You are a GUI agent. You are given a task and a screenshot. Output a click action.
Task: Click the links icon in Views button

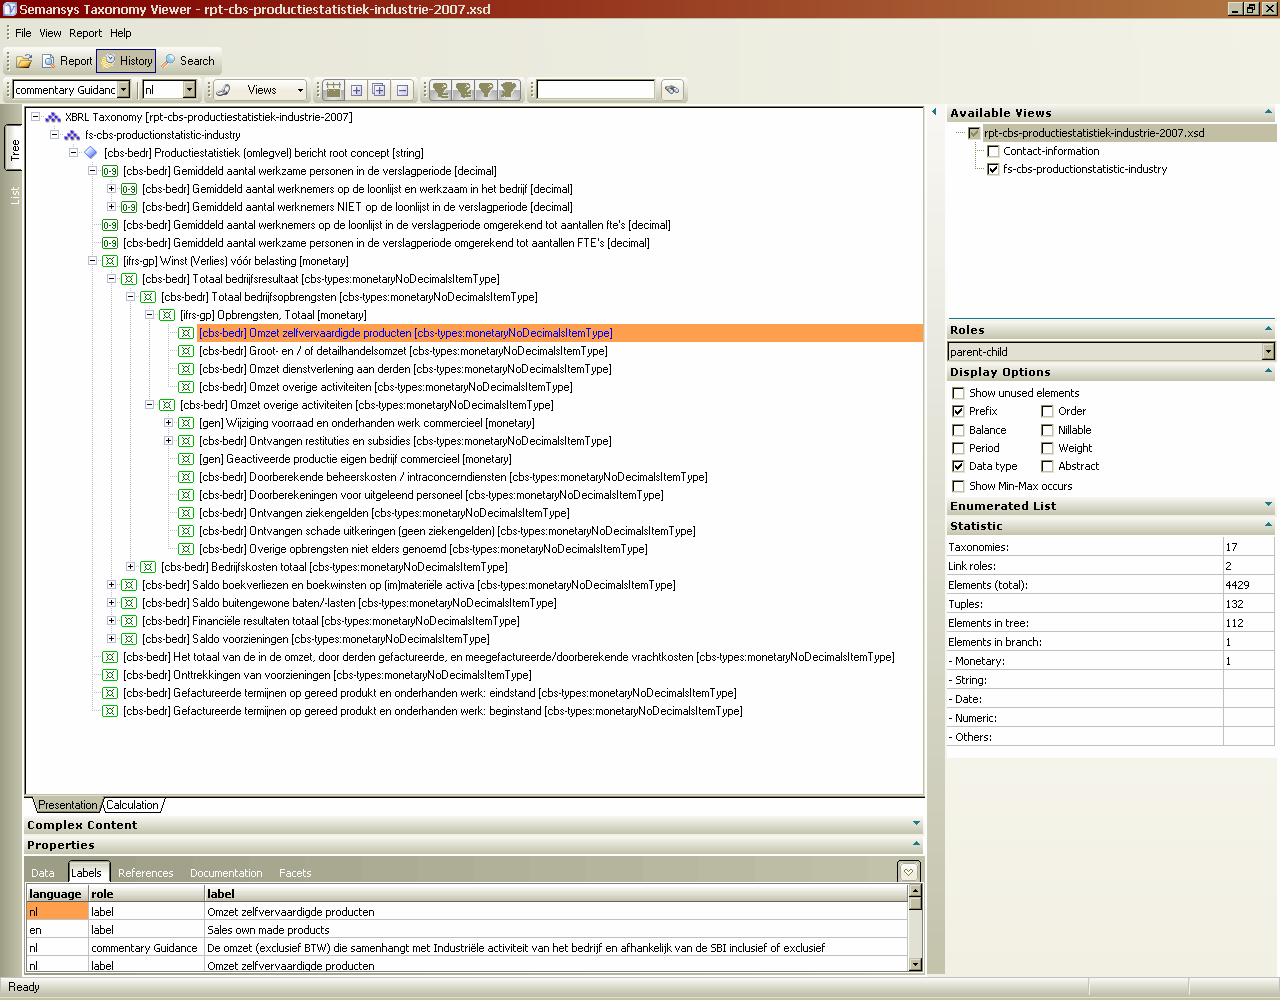tap(224, 90)
